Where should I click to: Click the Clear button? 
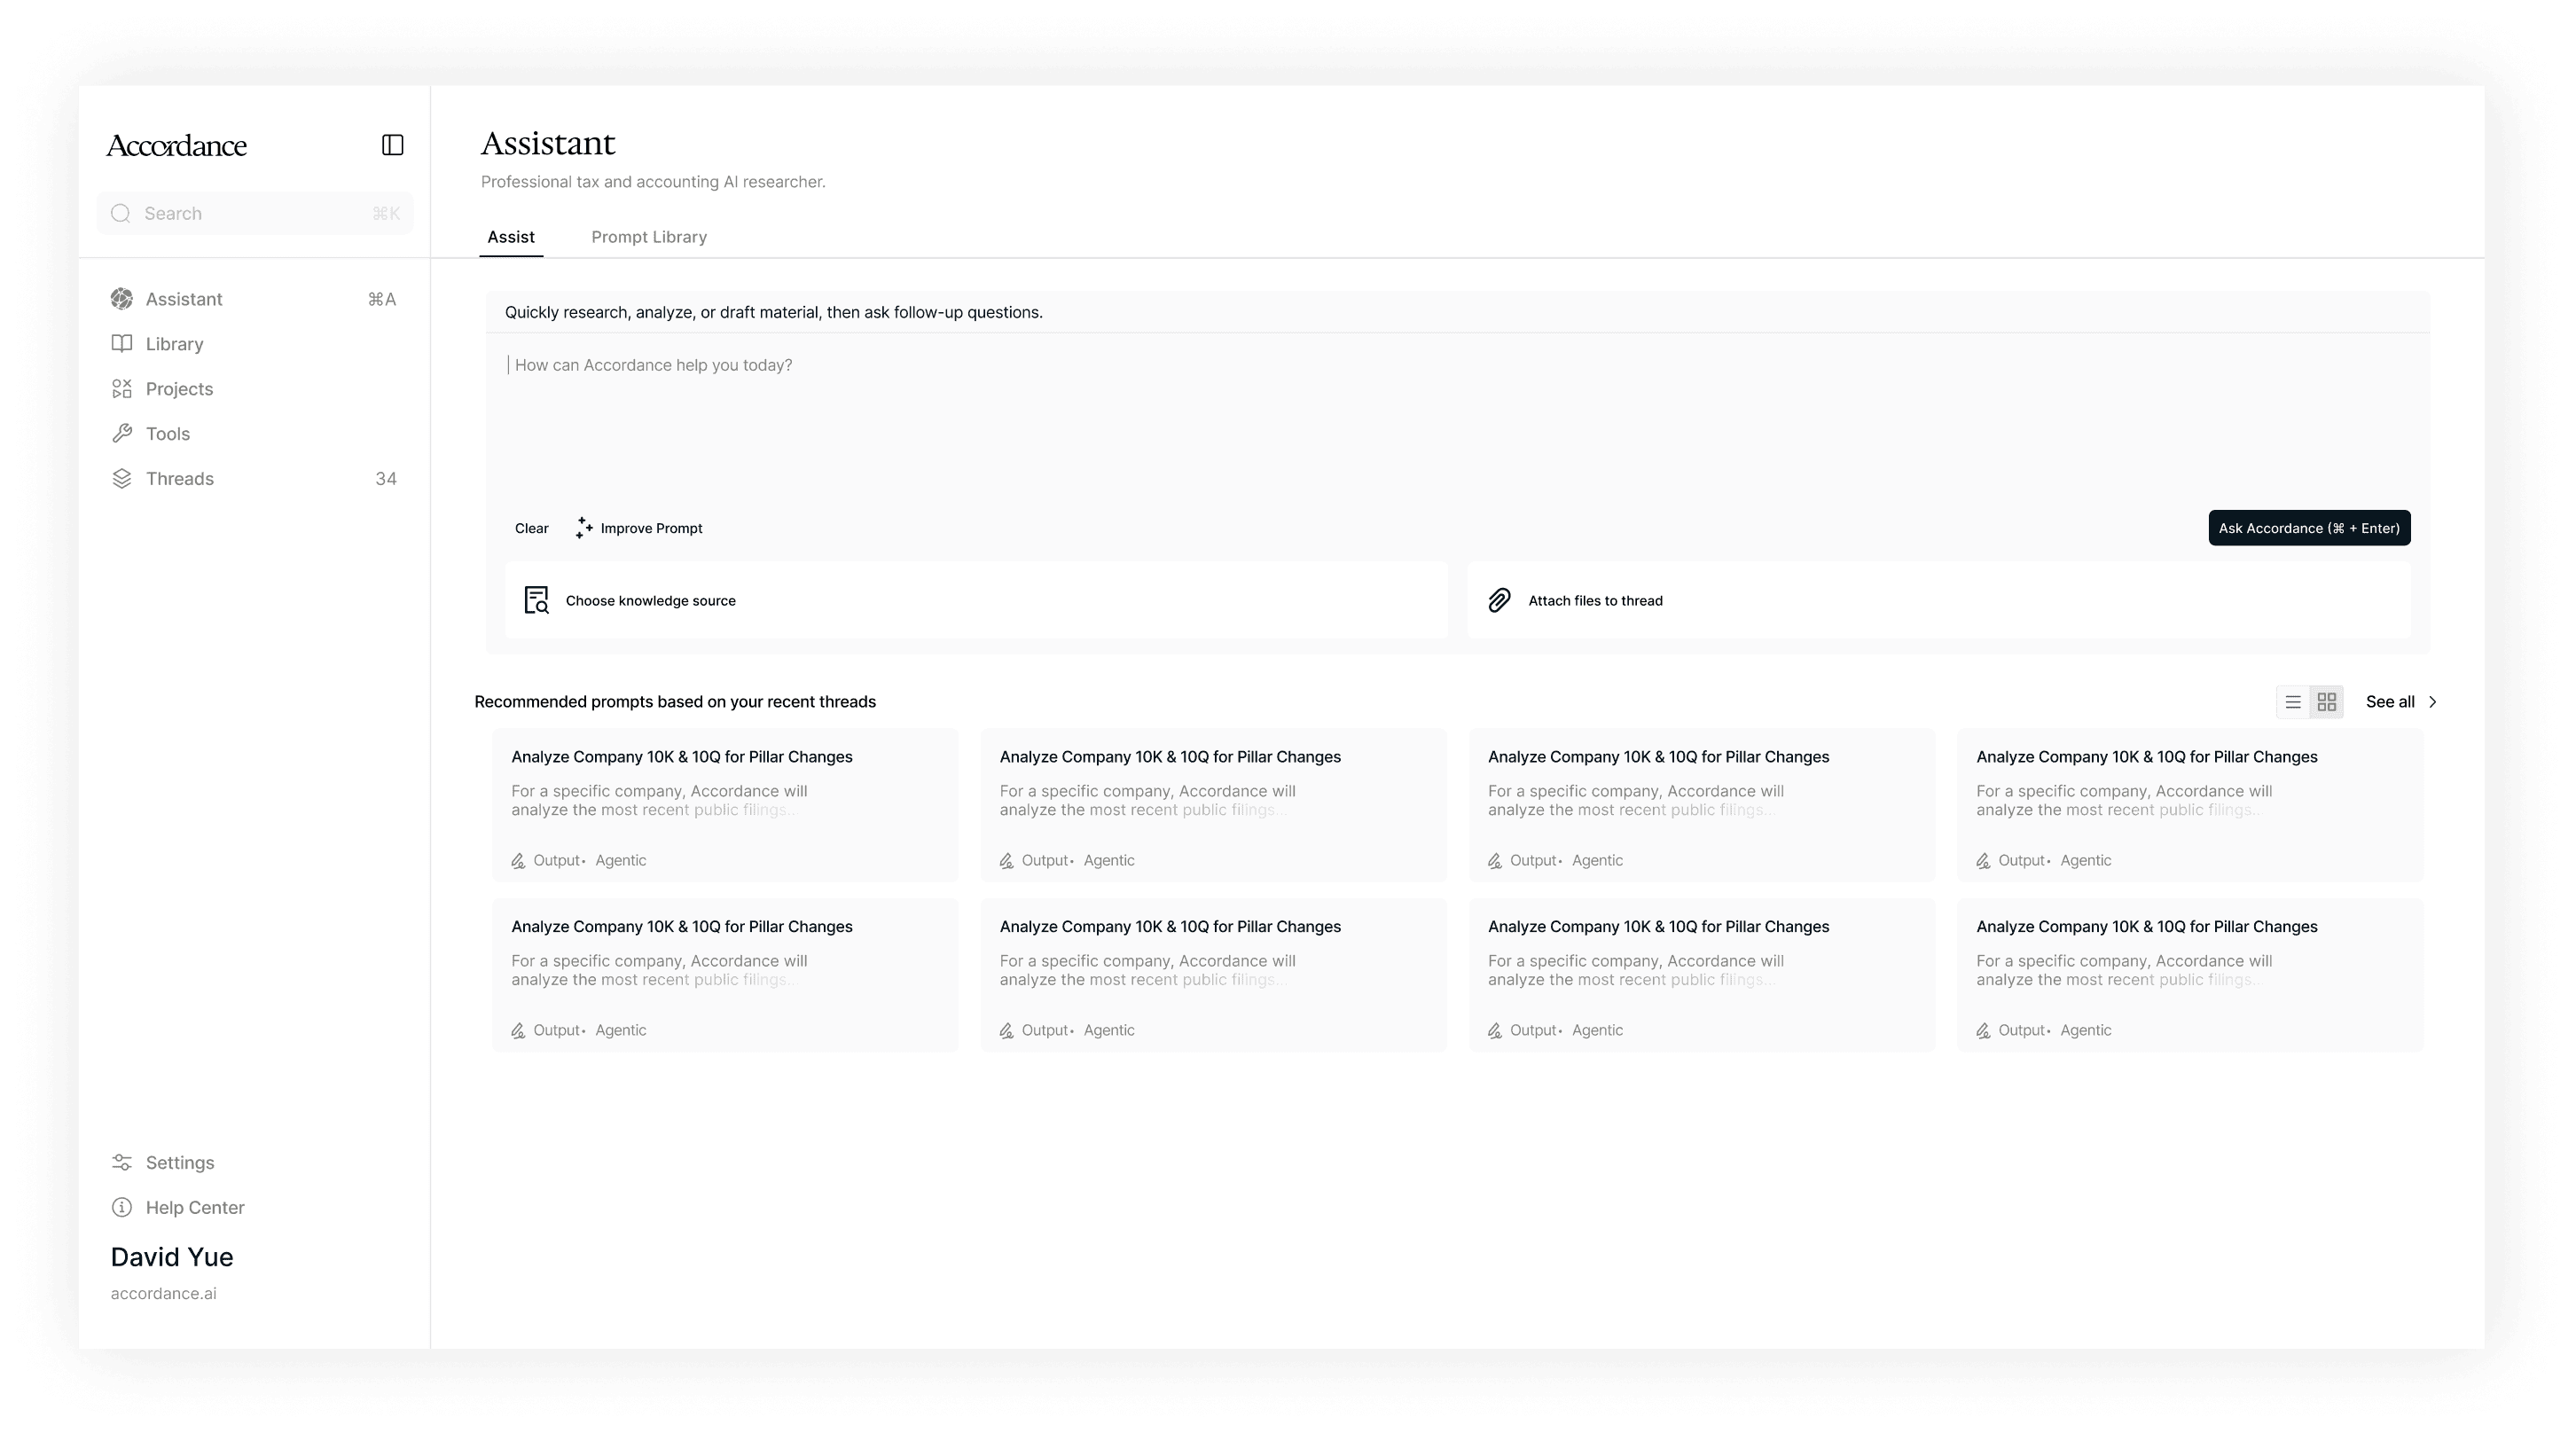532,528
